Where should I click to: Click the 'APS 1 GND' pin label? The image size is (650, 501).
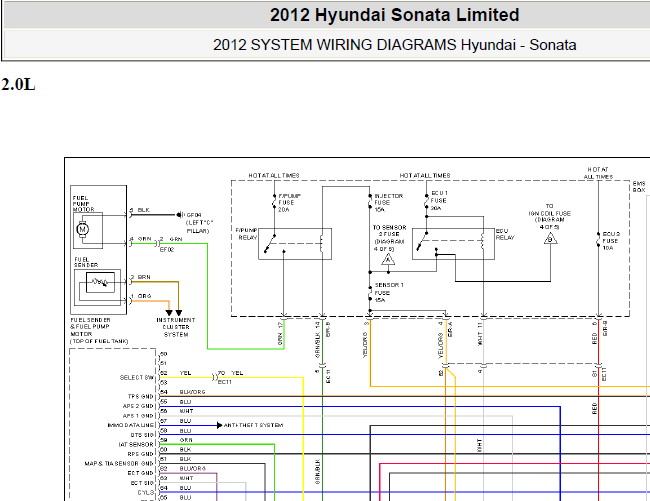tap(138, 416)
